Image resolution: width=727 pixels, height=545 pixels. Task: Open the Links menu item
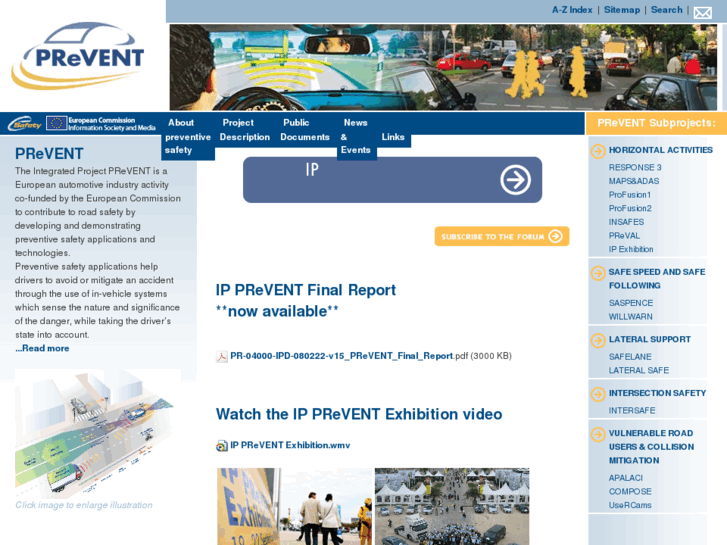click(x=393, y=137)
